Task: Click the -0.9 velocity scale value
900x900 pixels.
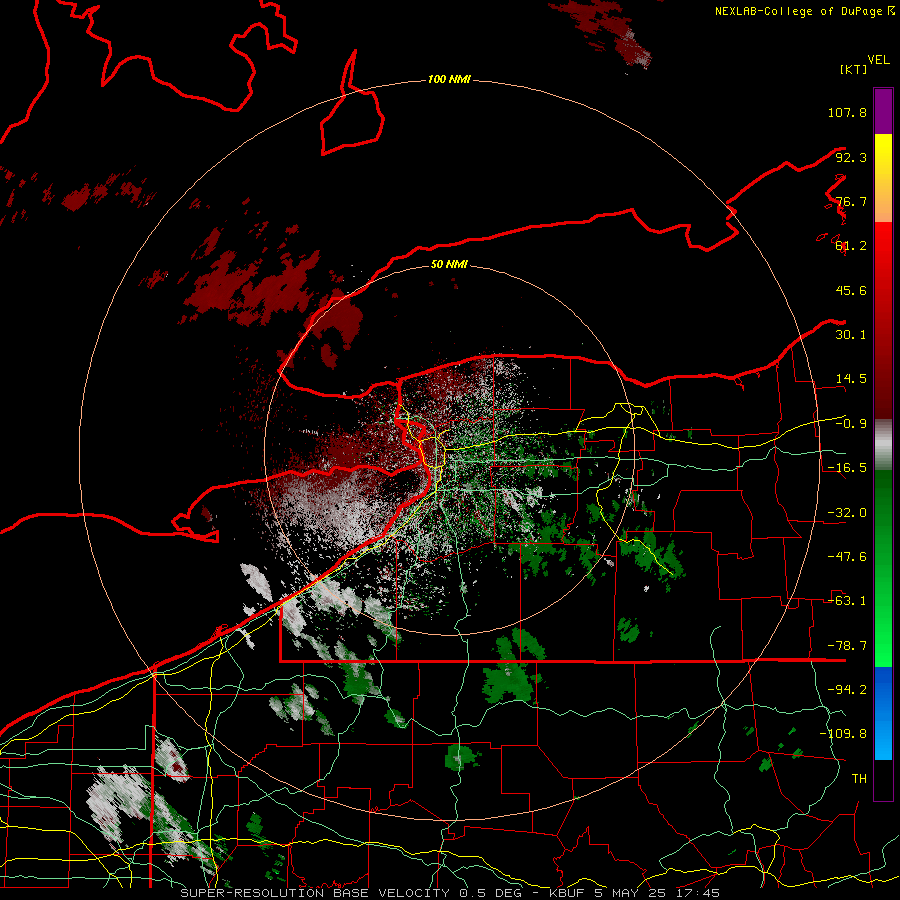Action: pyautogui.click(x=851, y=424)
